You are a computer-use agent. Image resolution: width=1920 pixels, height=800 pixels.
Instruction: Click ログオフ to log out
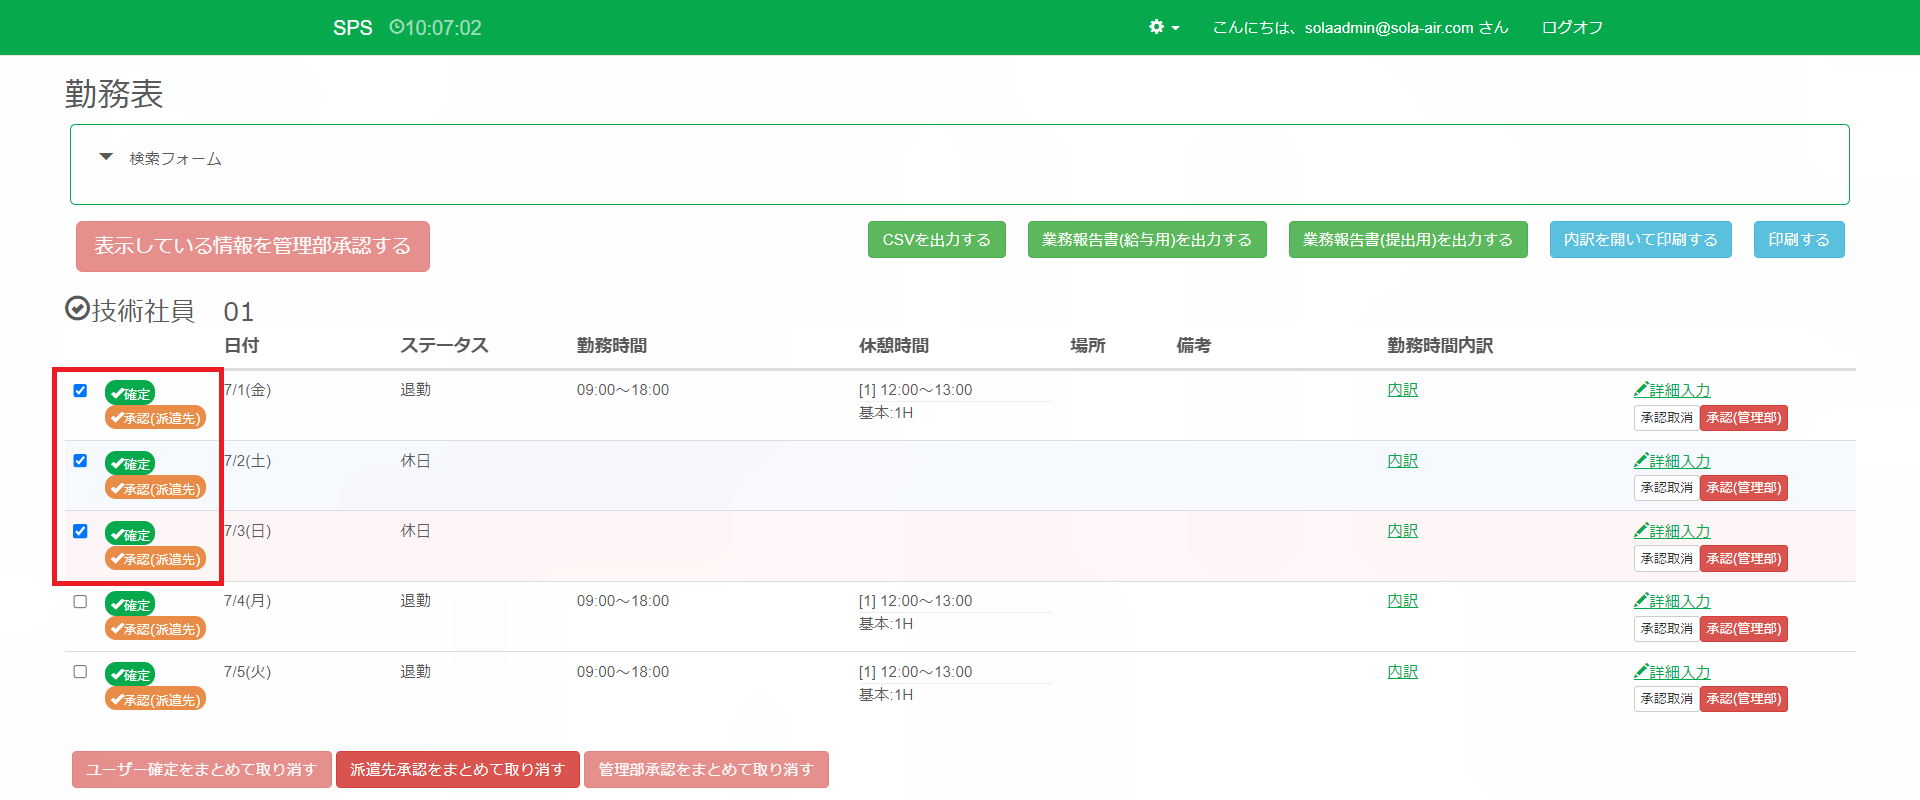(1572, 28)
